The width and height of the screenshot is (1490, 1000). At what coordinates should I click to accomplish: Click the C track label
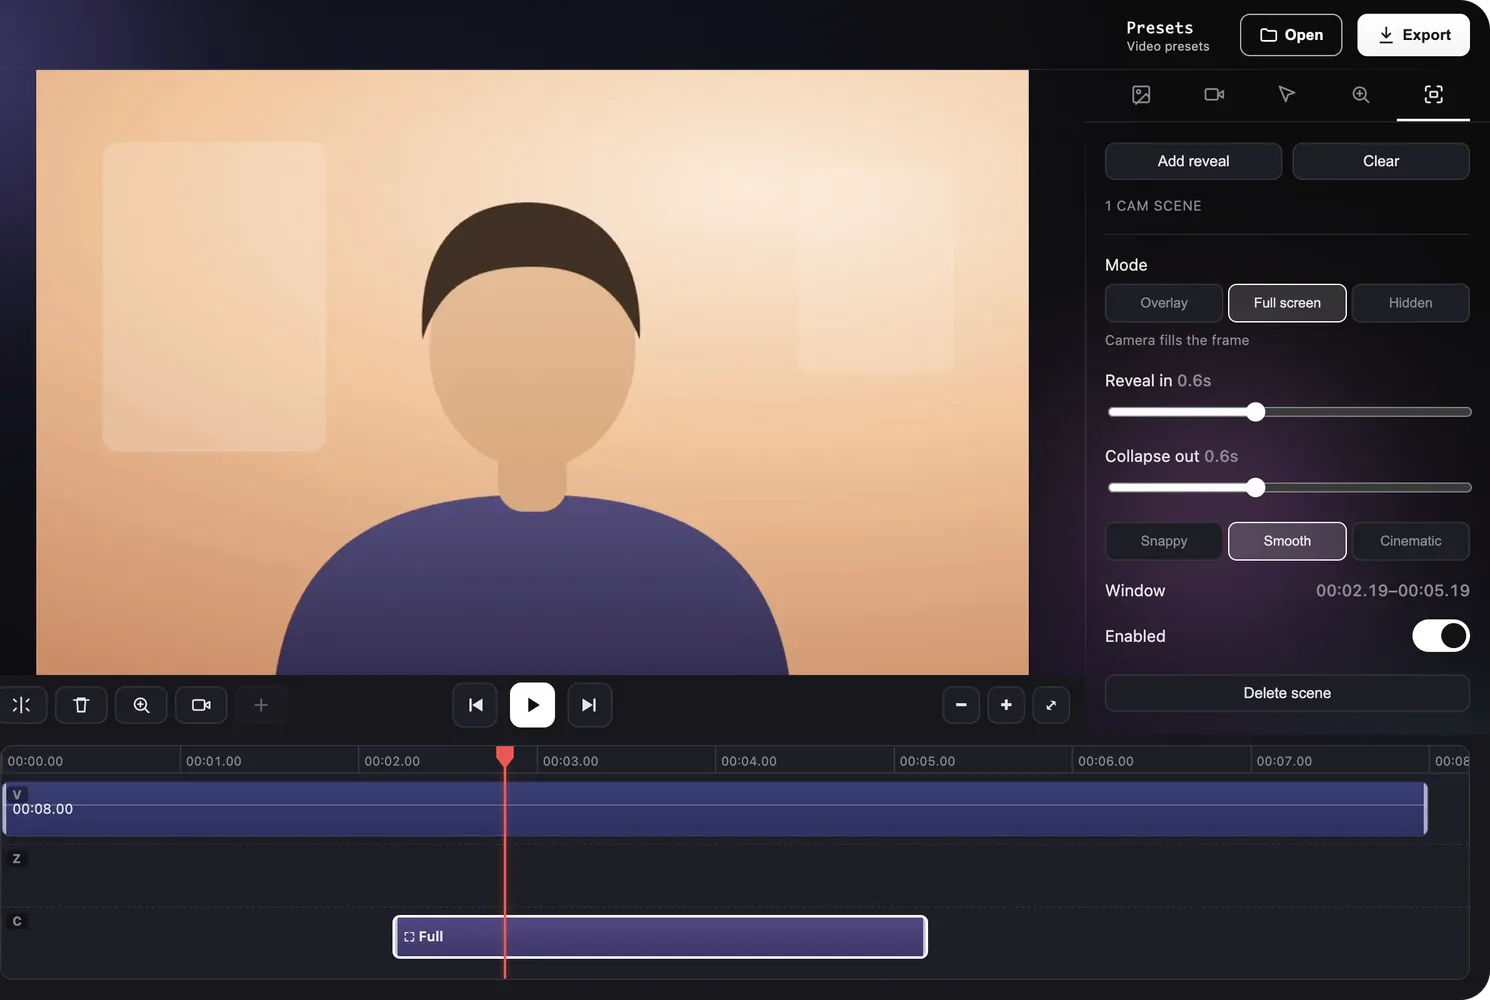tap(16, 922)
